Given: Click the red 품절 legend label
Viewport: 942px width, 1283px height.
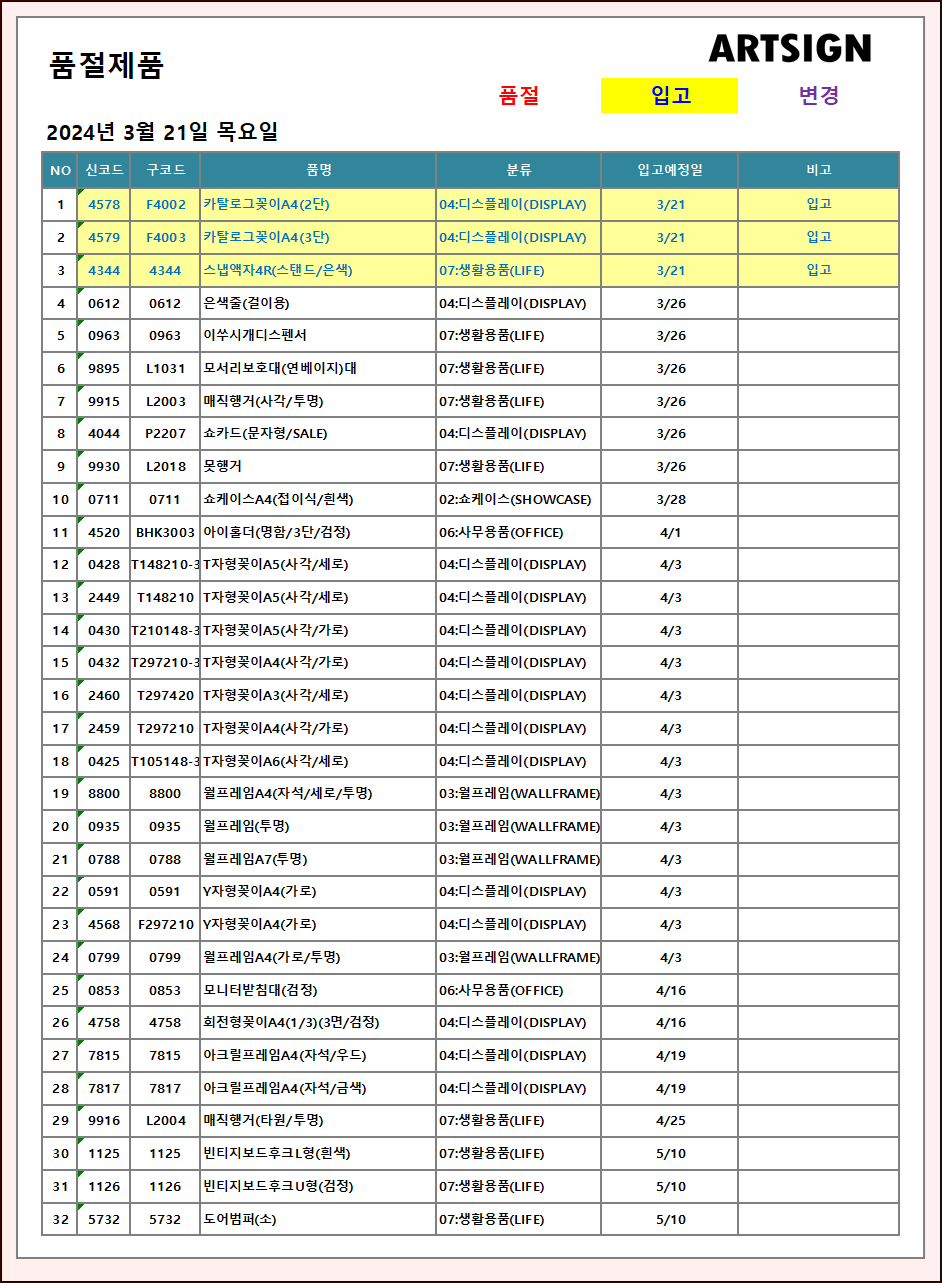Looking at the screenshot, I should pyautogui.click(x=519, y=96).
